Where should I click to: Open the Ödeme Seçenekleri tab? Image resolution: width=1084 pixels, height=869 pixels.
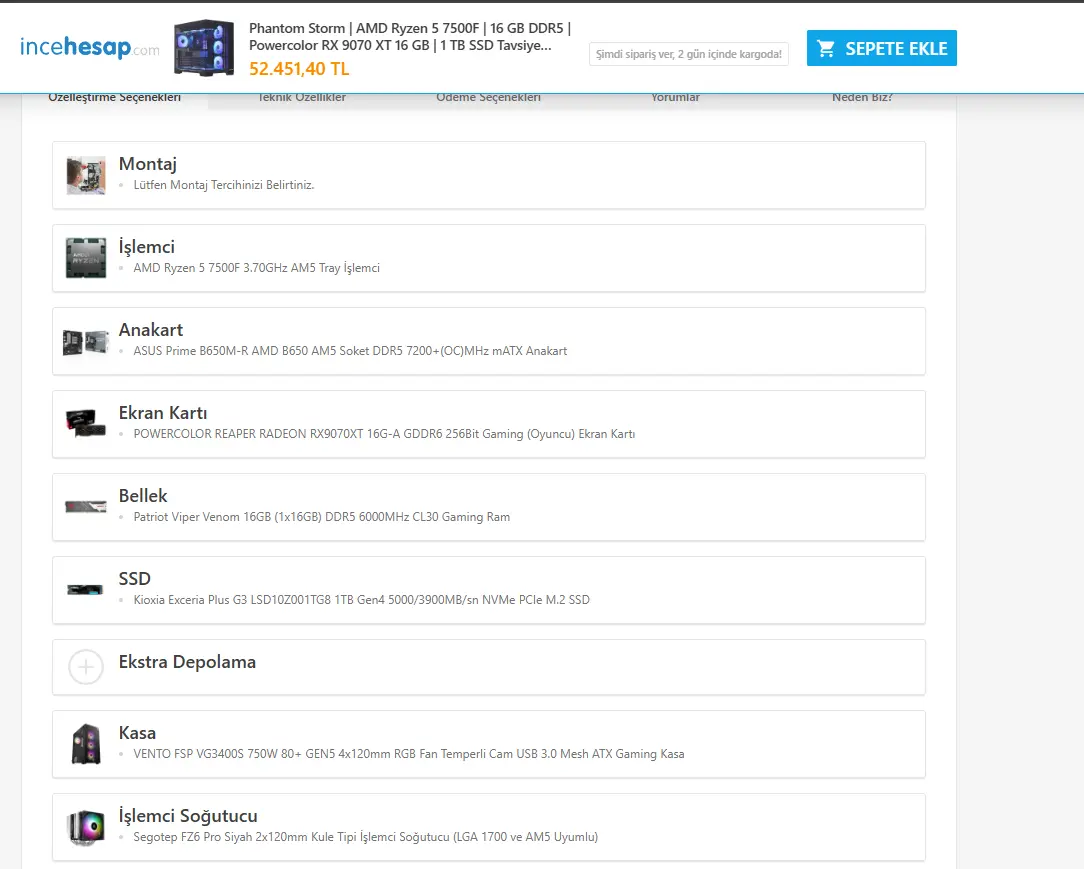click(488, 97)
